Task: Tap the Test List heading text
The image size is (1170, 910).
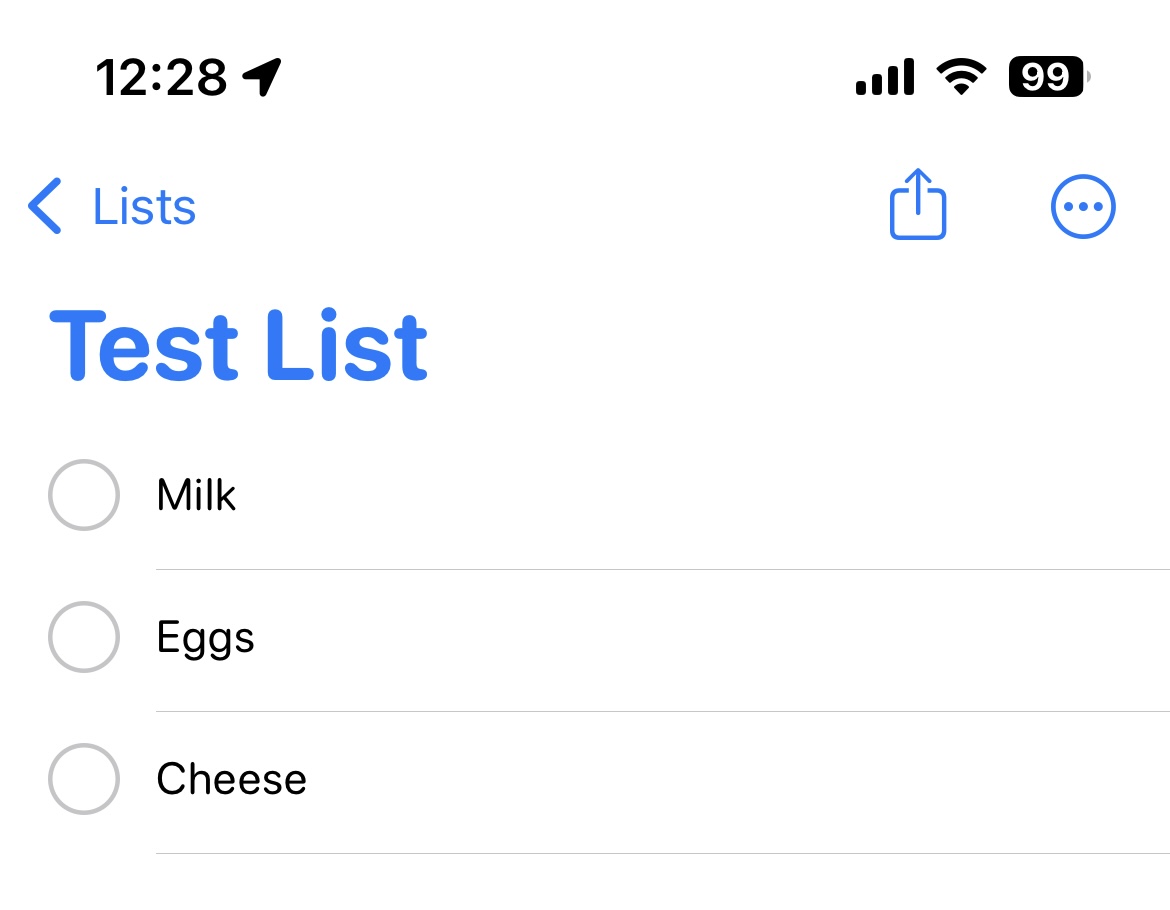Action: [x=237, y=345]
